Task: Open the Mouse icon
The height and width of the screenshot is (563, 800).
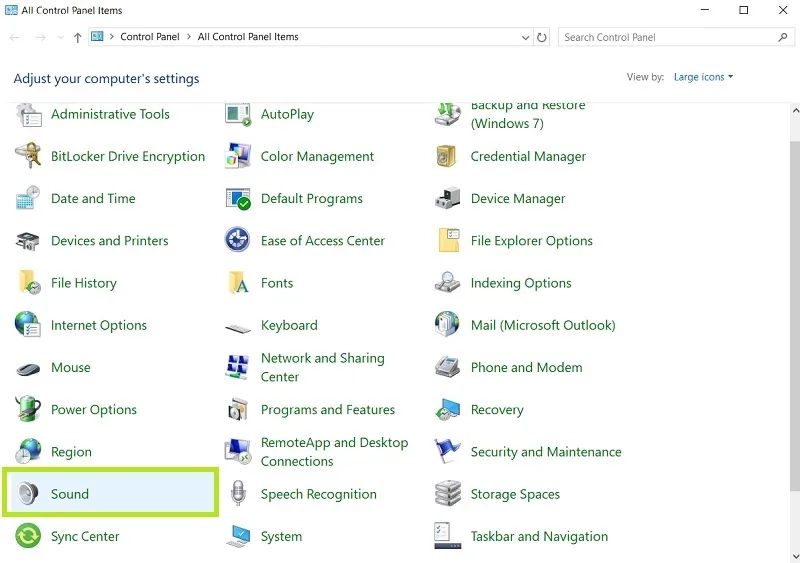Action: tap(28, 369)
